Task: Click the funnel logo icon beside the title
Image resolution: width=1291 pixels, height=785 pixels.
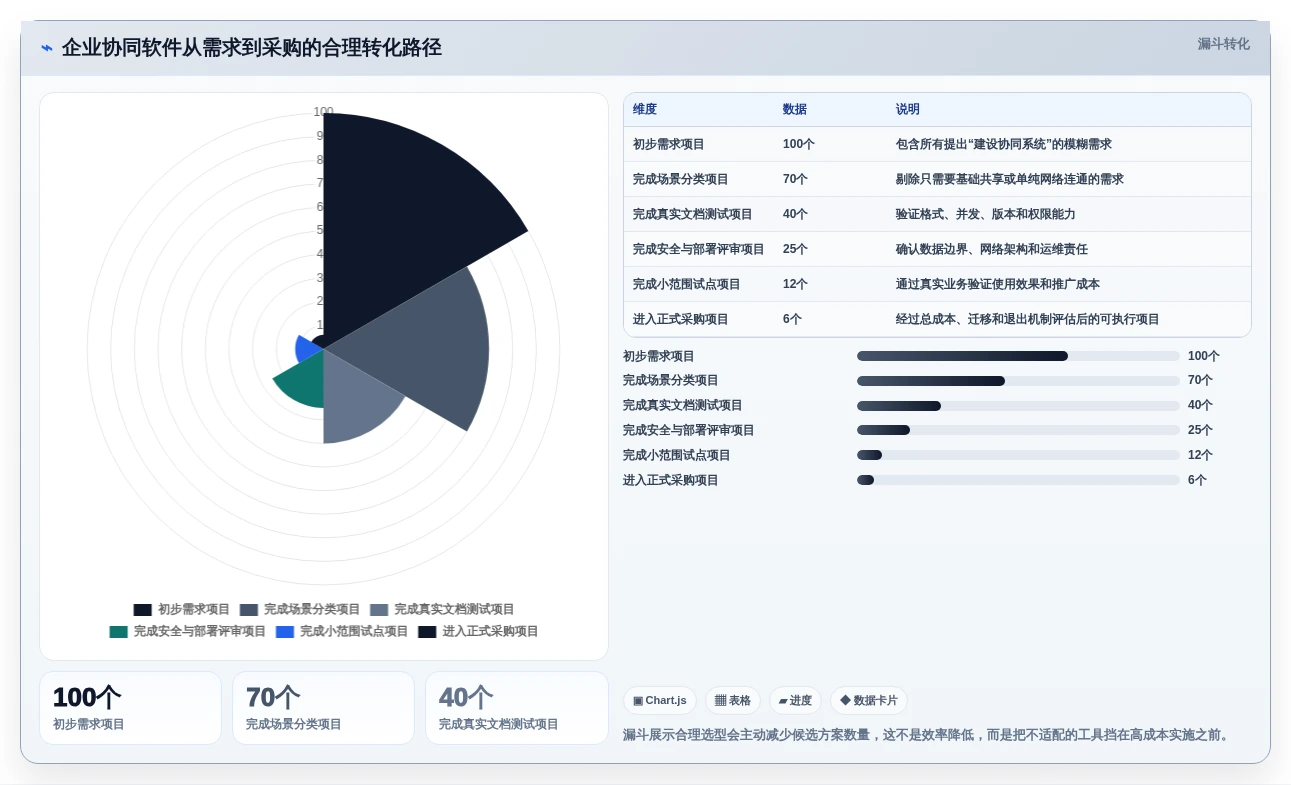Action: pyautogui.click(x=46, y=48)
